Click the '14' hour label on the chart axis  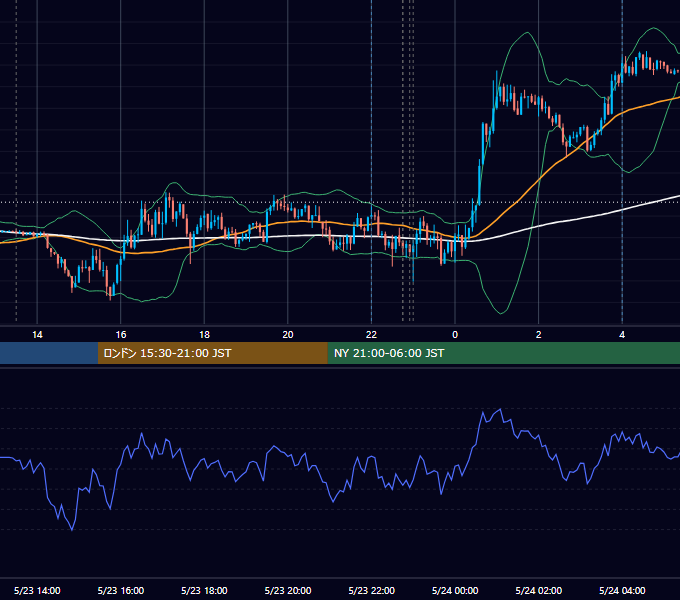pos(37,335)
